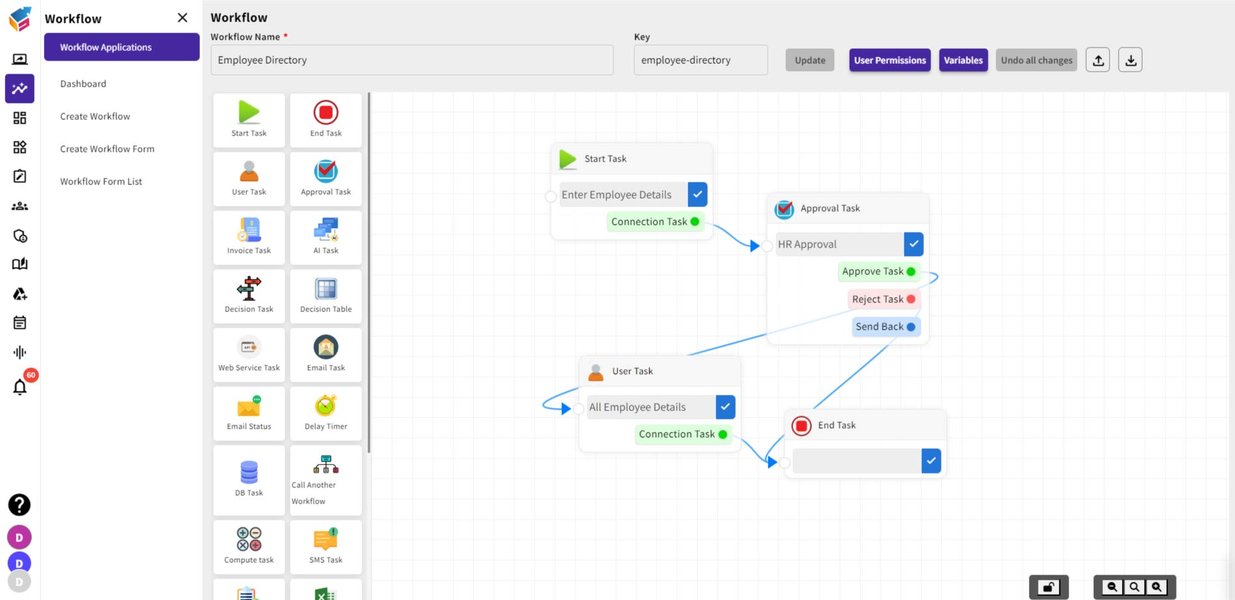The width and height of the screenshot is (1235, 600).
Task: Close the Workflow side panel
Action: click(182, 18)
